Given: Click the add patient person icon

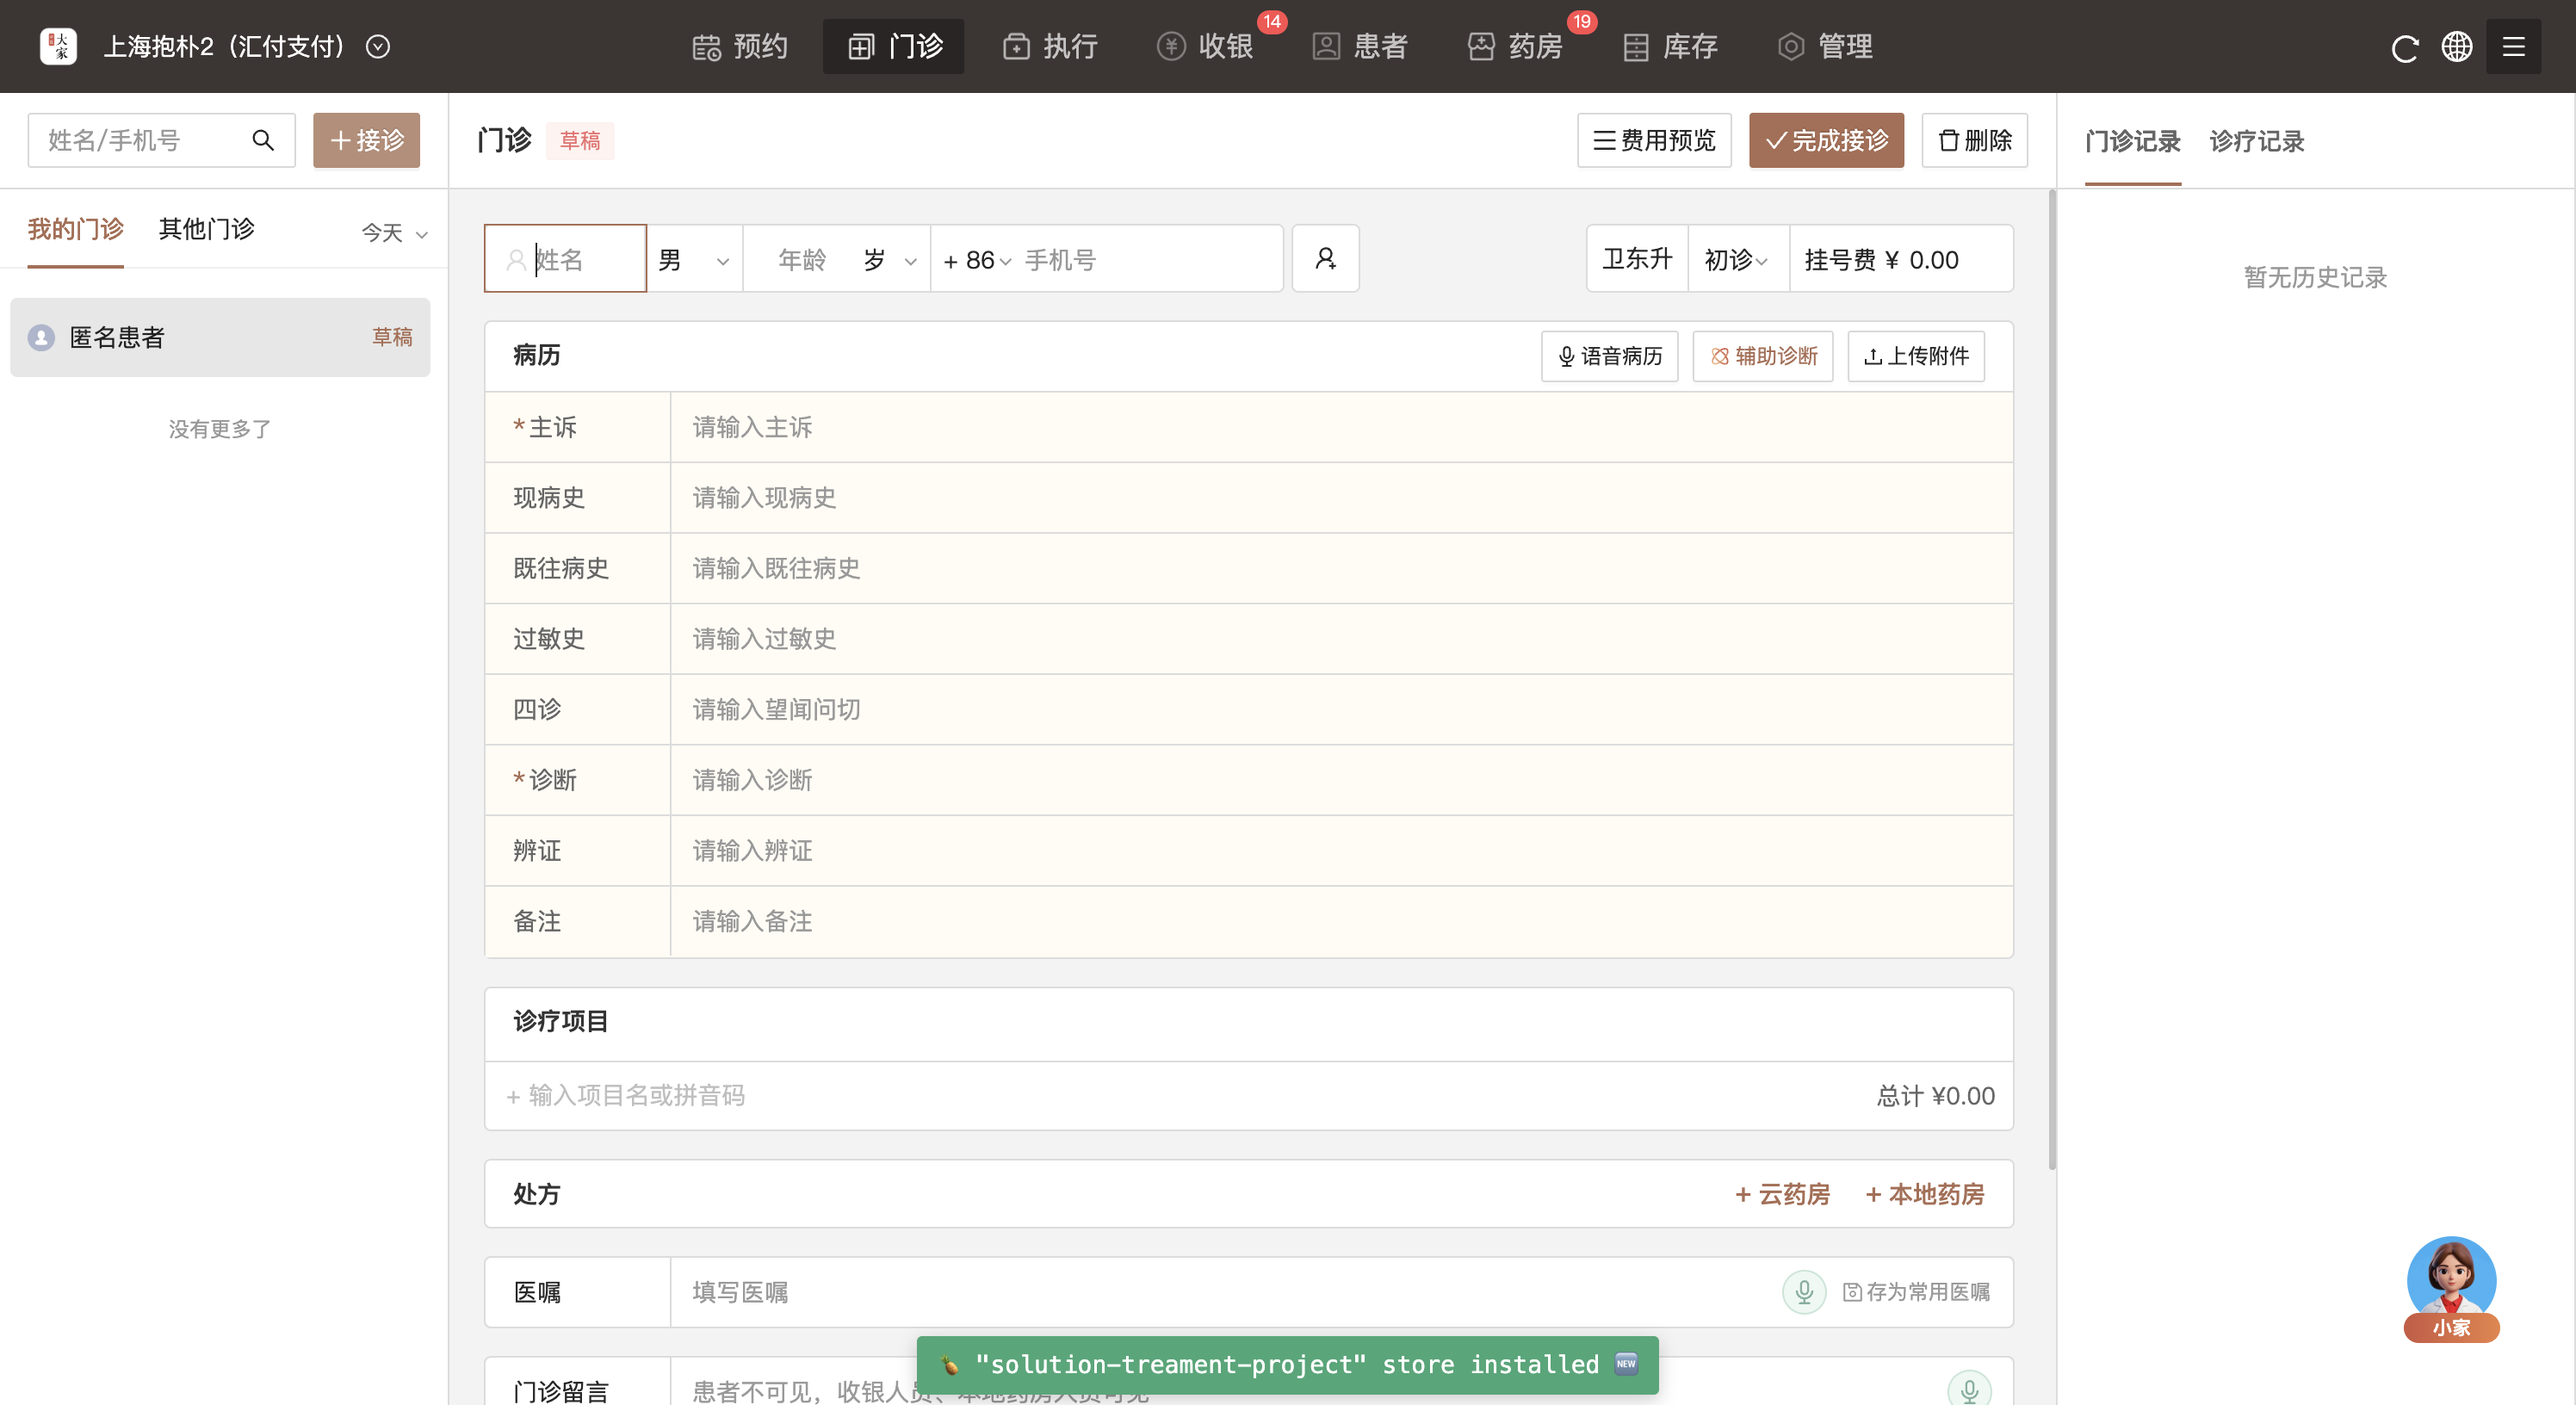Looking at the screenshot, I should coord(1325,259).
